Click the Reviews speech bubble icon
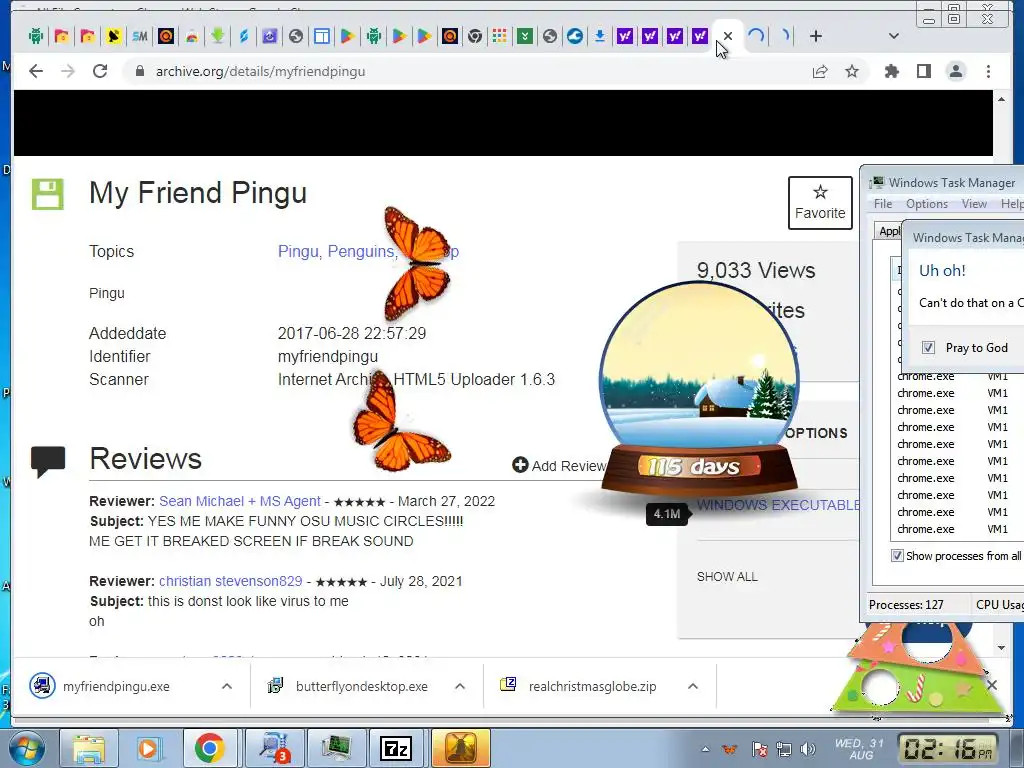Image resolution: width=1024 pixels, height=768 pixels. 48,462
